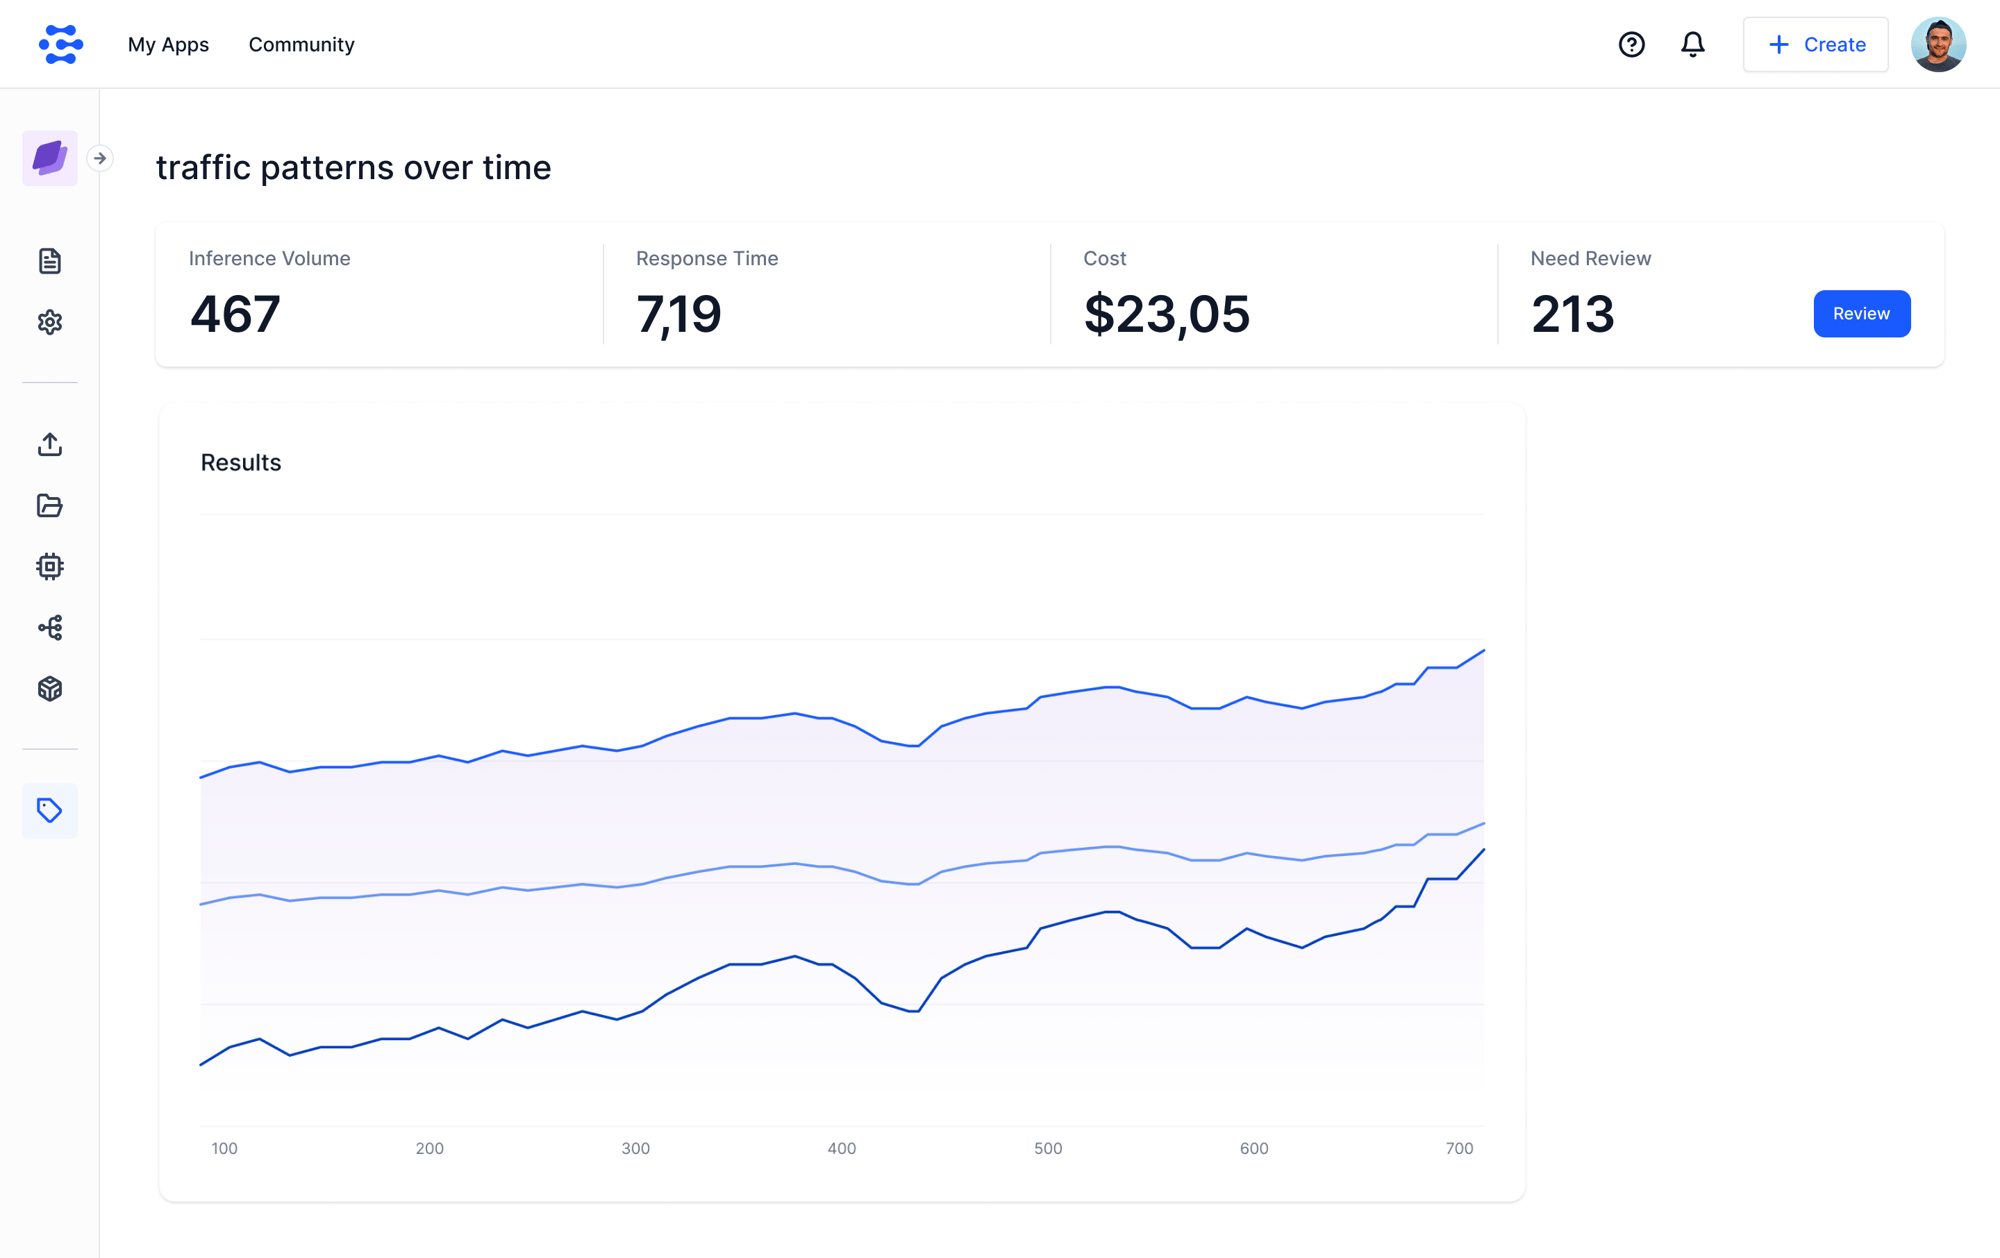Click the 400 label on chart axis
2000x1258 pixels.
[x=841, y=1148]
